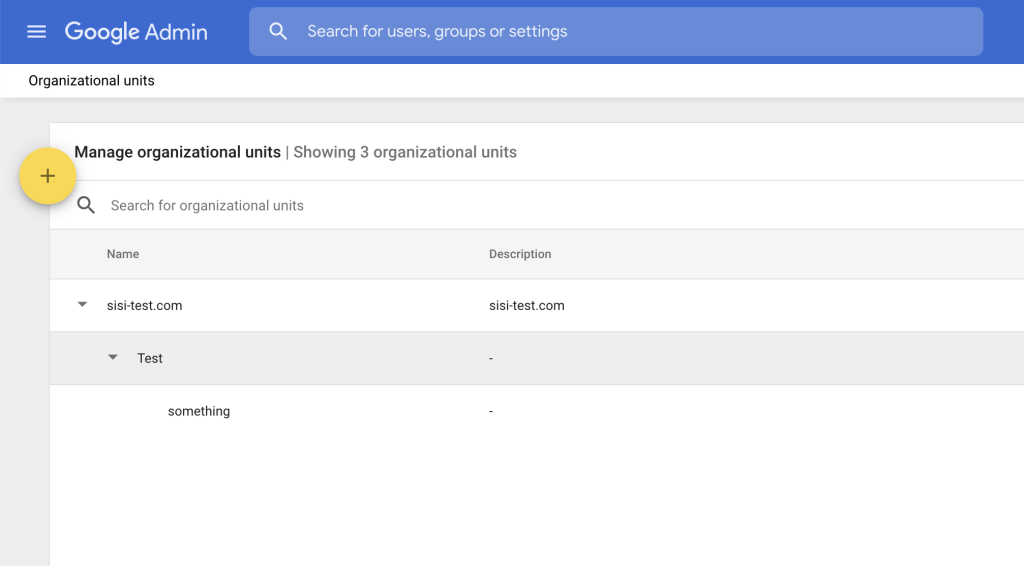Click the organizational units search magnifier icon
The height and width of the screenshot is (566, 1024).
(x=87, y=205)
